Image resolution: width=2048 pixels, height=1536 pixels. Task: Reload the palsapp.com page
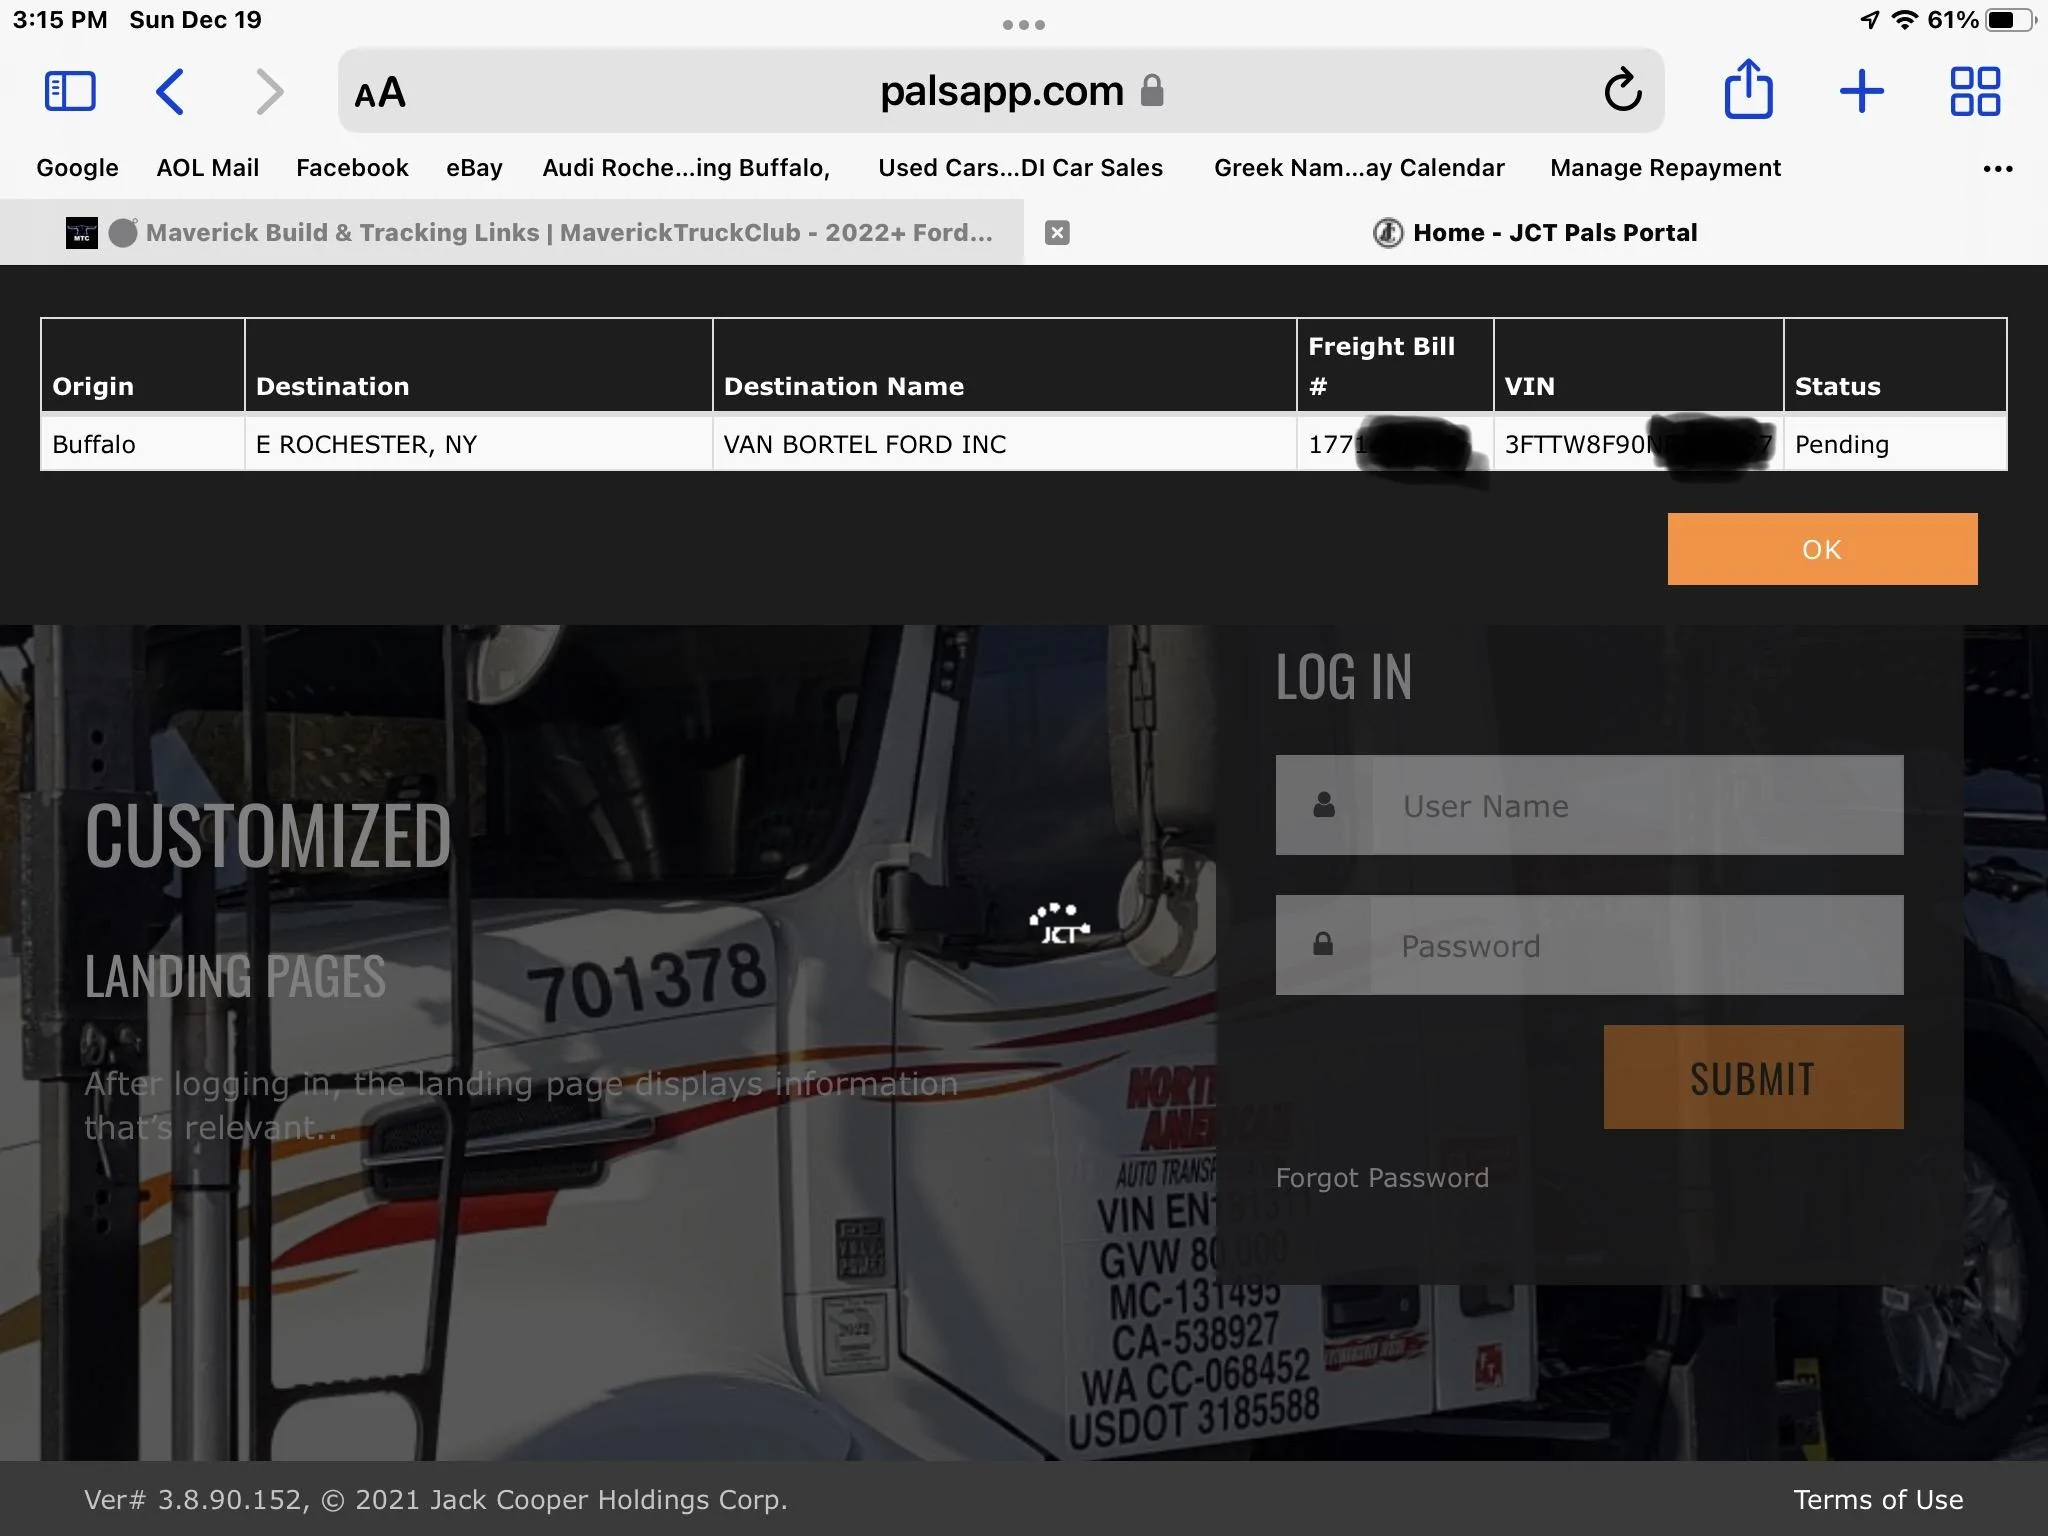pos(1622,91)
